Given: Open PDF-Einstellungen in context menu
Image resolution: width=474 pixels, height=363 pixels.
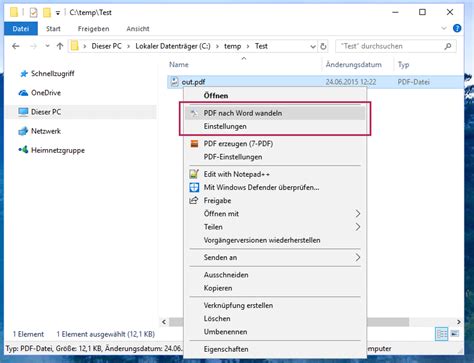Looking at the screenshot, I should pos(275,157).
